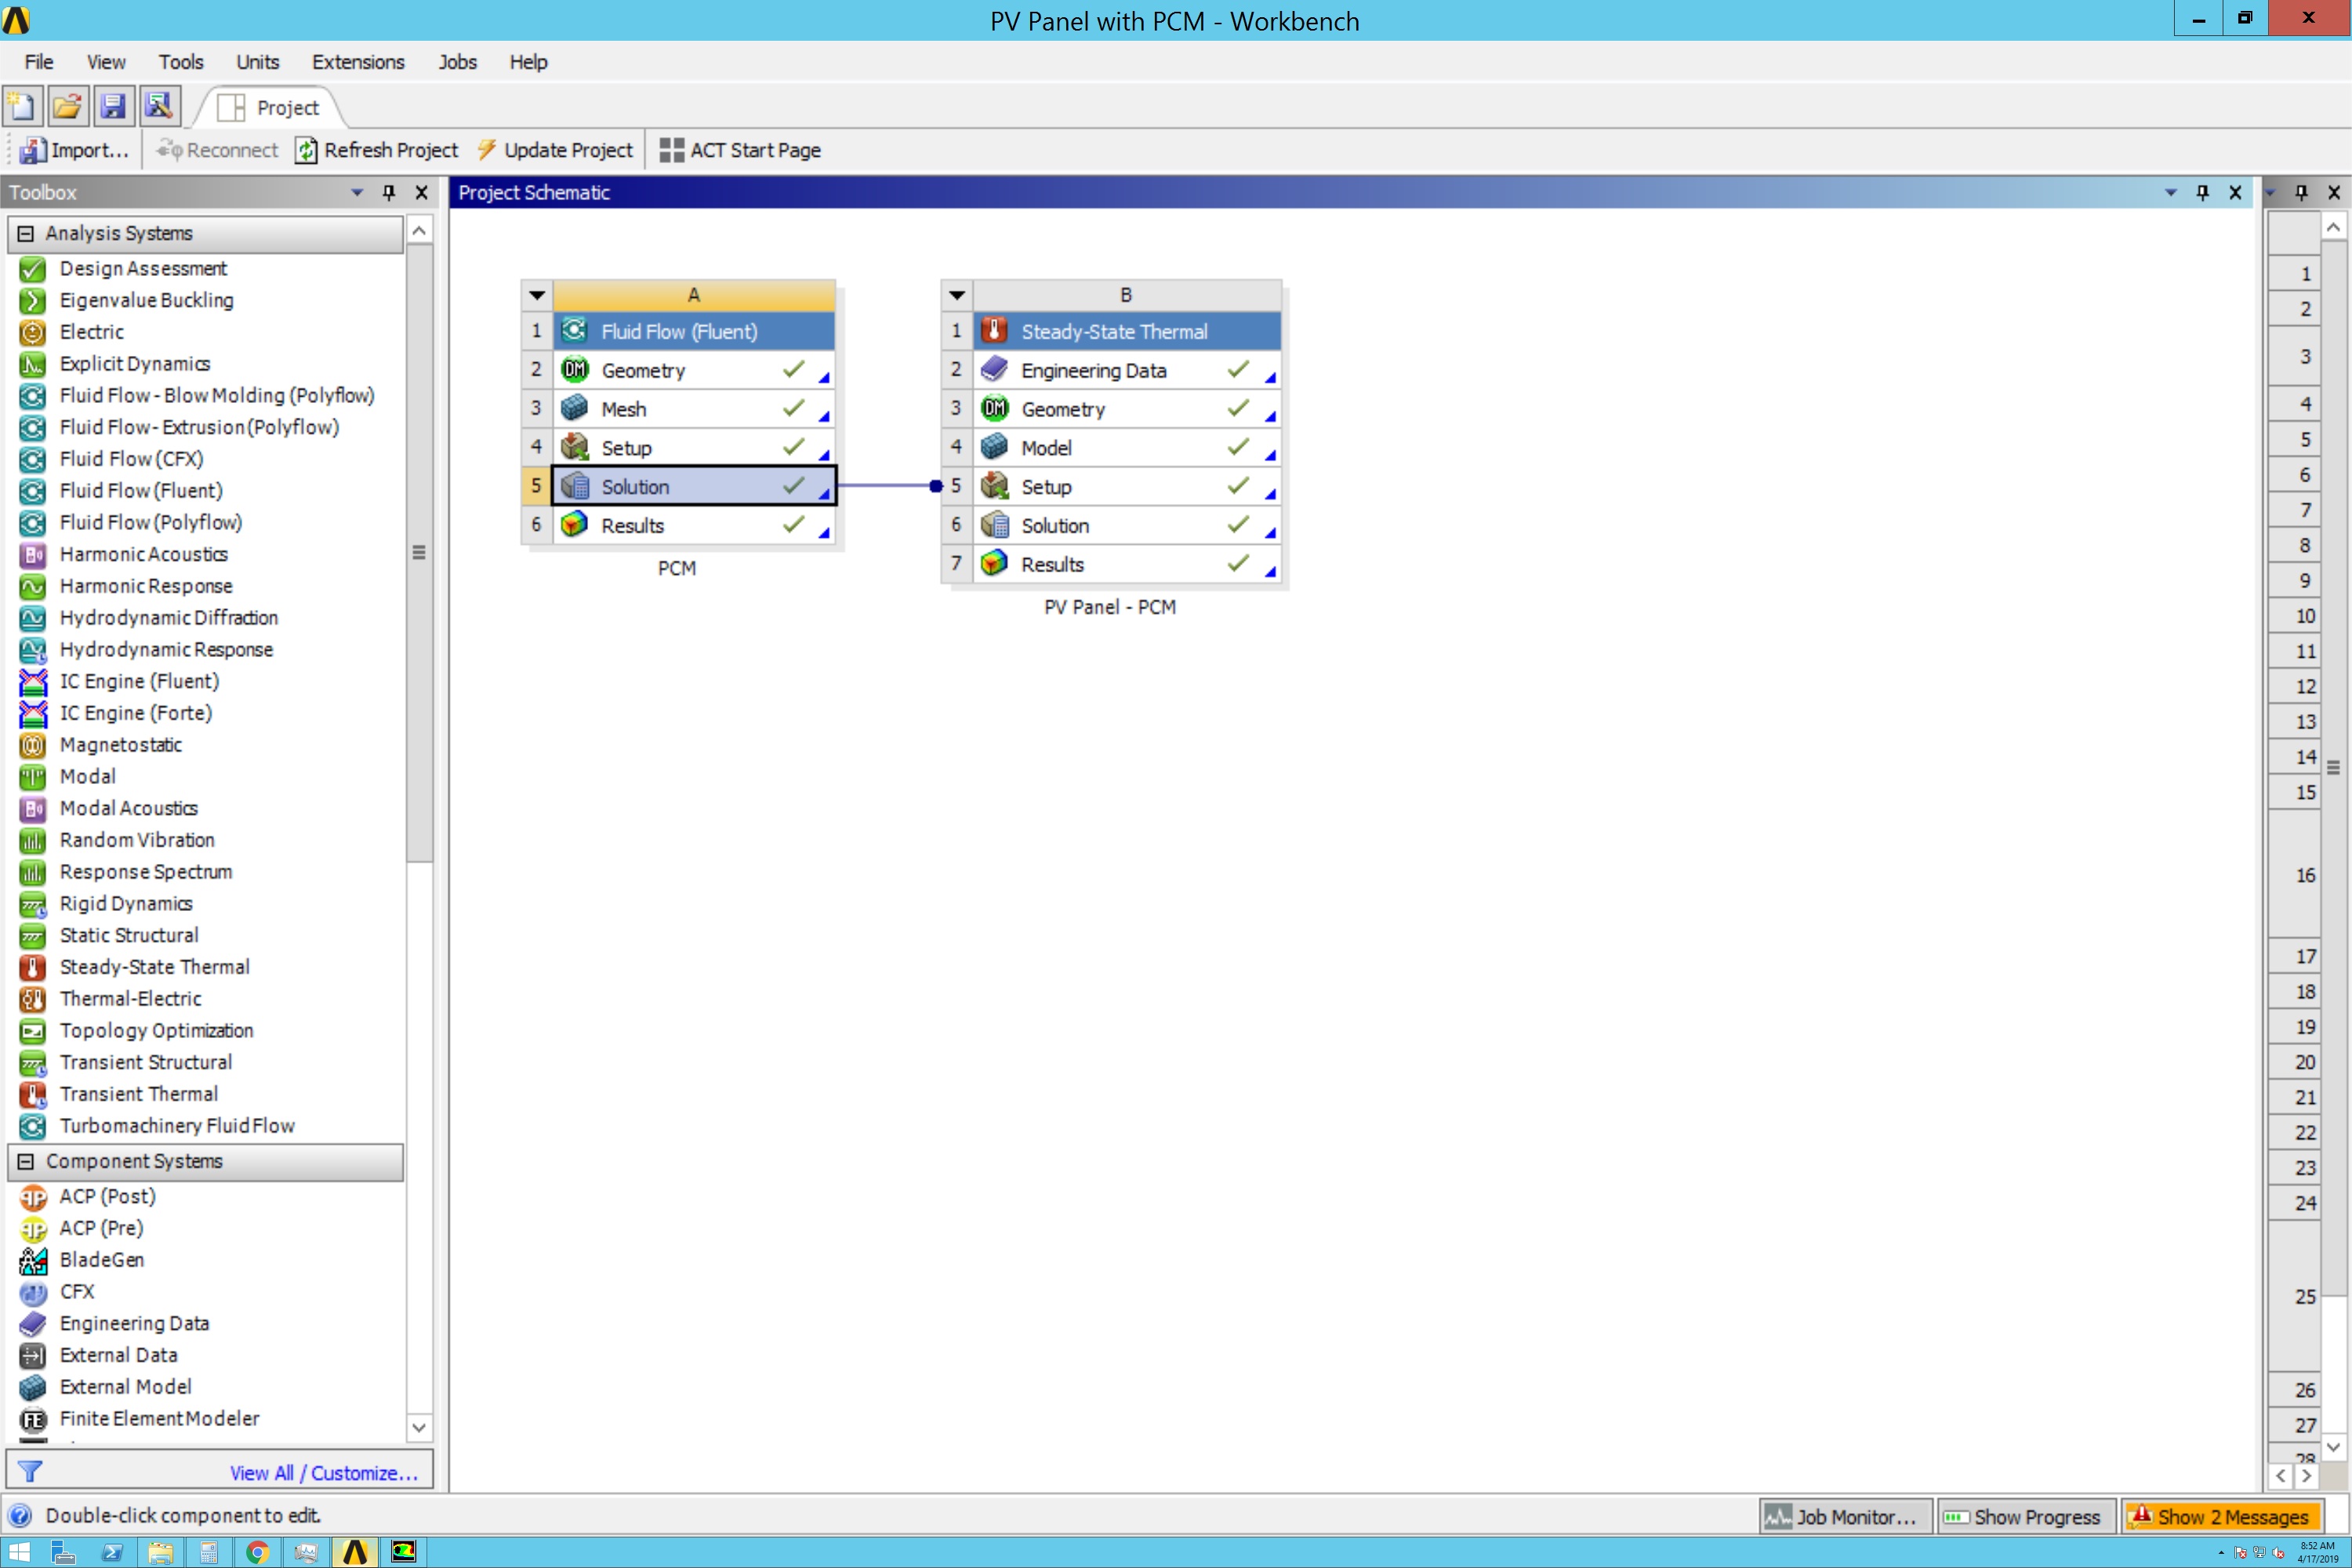Select Electric analysis system
The height and width of the screenshot is (1568, 2352).
[x=92, y=332]
